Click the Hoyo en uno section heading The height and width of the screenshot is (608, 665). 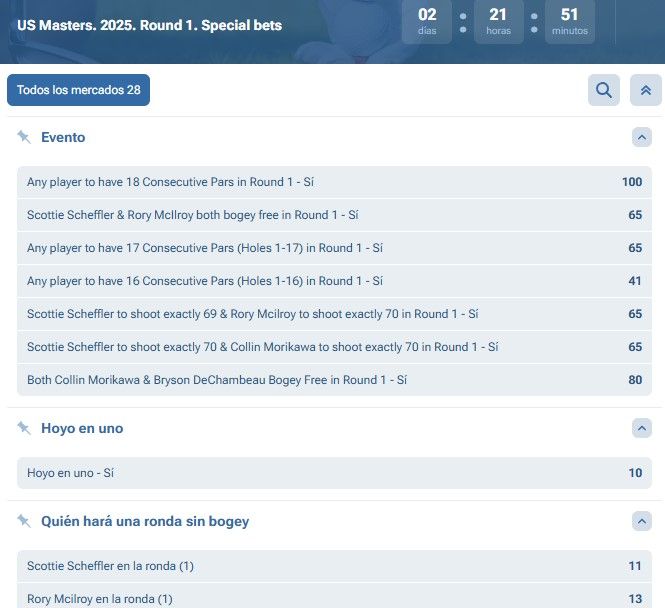click(82, 428)
